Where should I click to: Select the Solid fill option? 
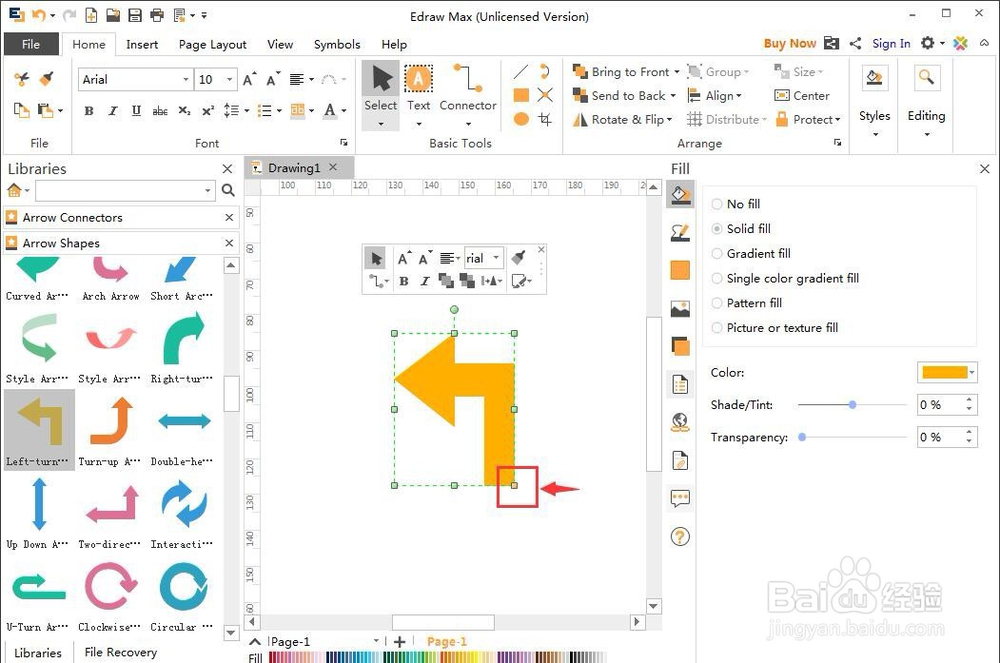click(741, 229)
